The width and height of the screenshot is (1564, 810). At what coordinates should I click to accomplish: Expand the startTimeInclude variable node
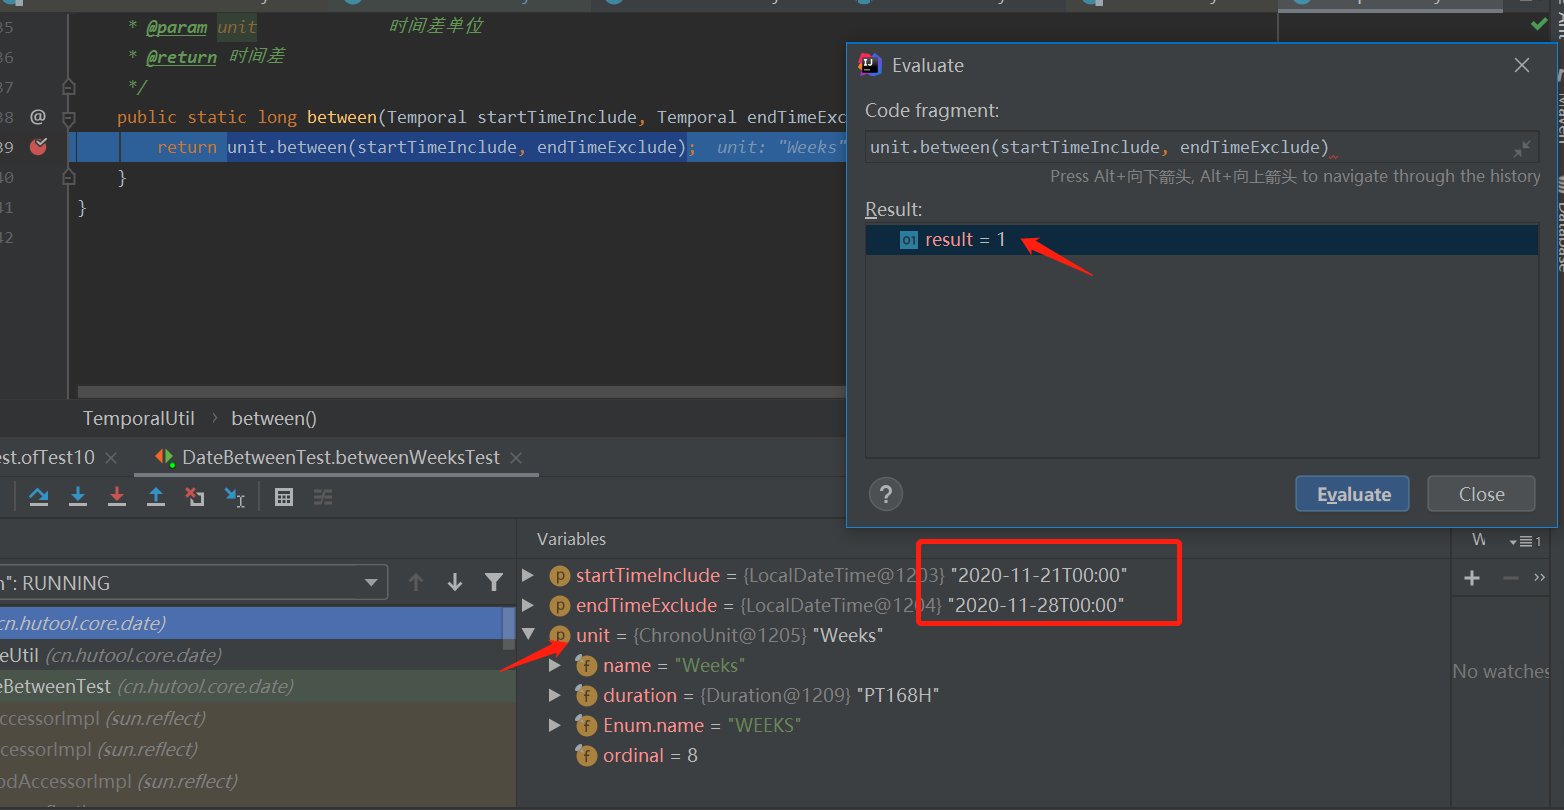coord(528,575)
